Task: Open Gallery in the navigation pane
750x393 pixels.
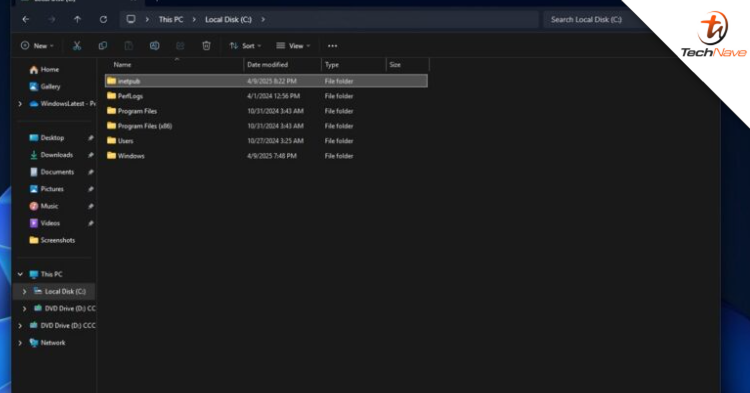Action: (x=45, y=87)
